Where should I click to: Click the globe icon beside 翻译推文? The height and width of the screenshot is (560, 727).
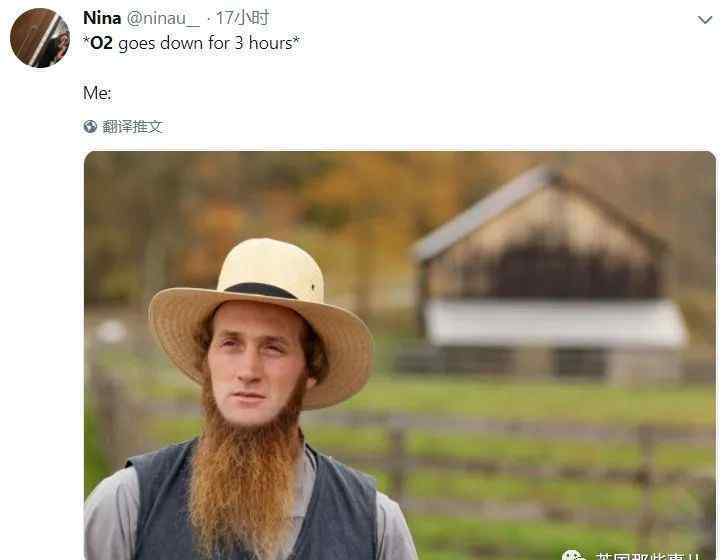90,126
